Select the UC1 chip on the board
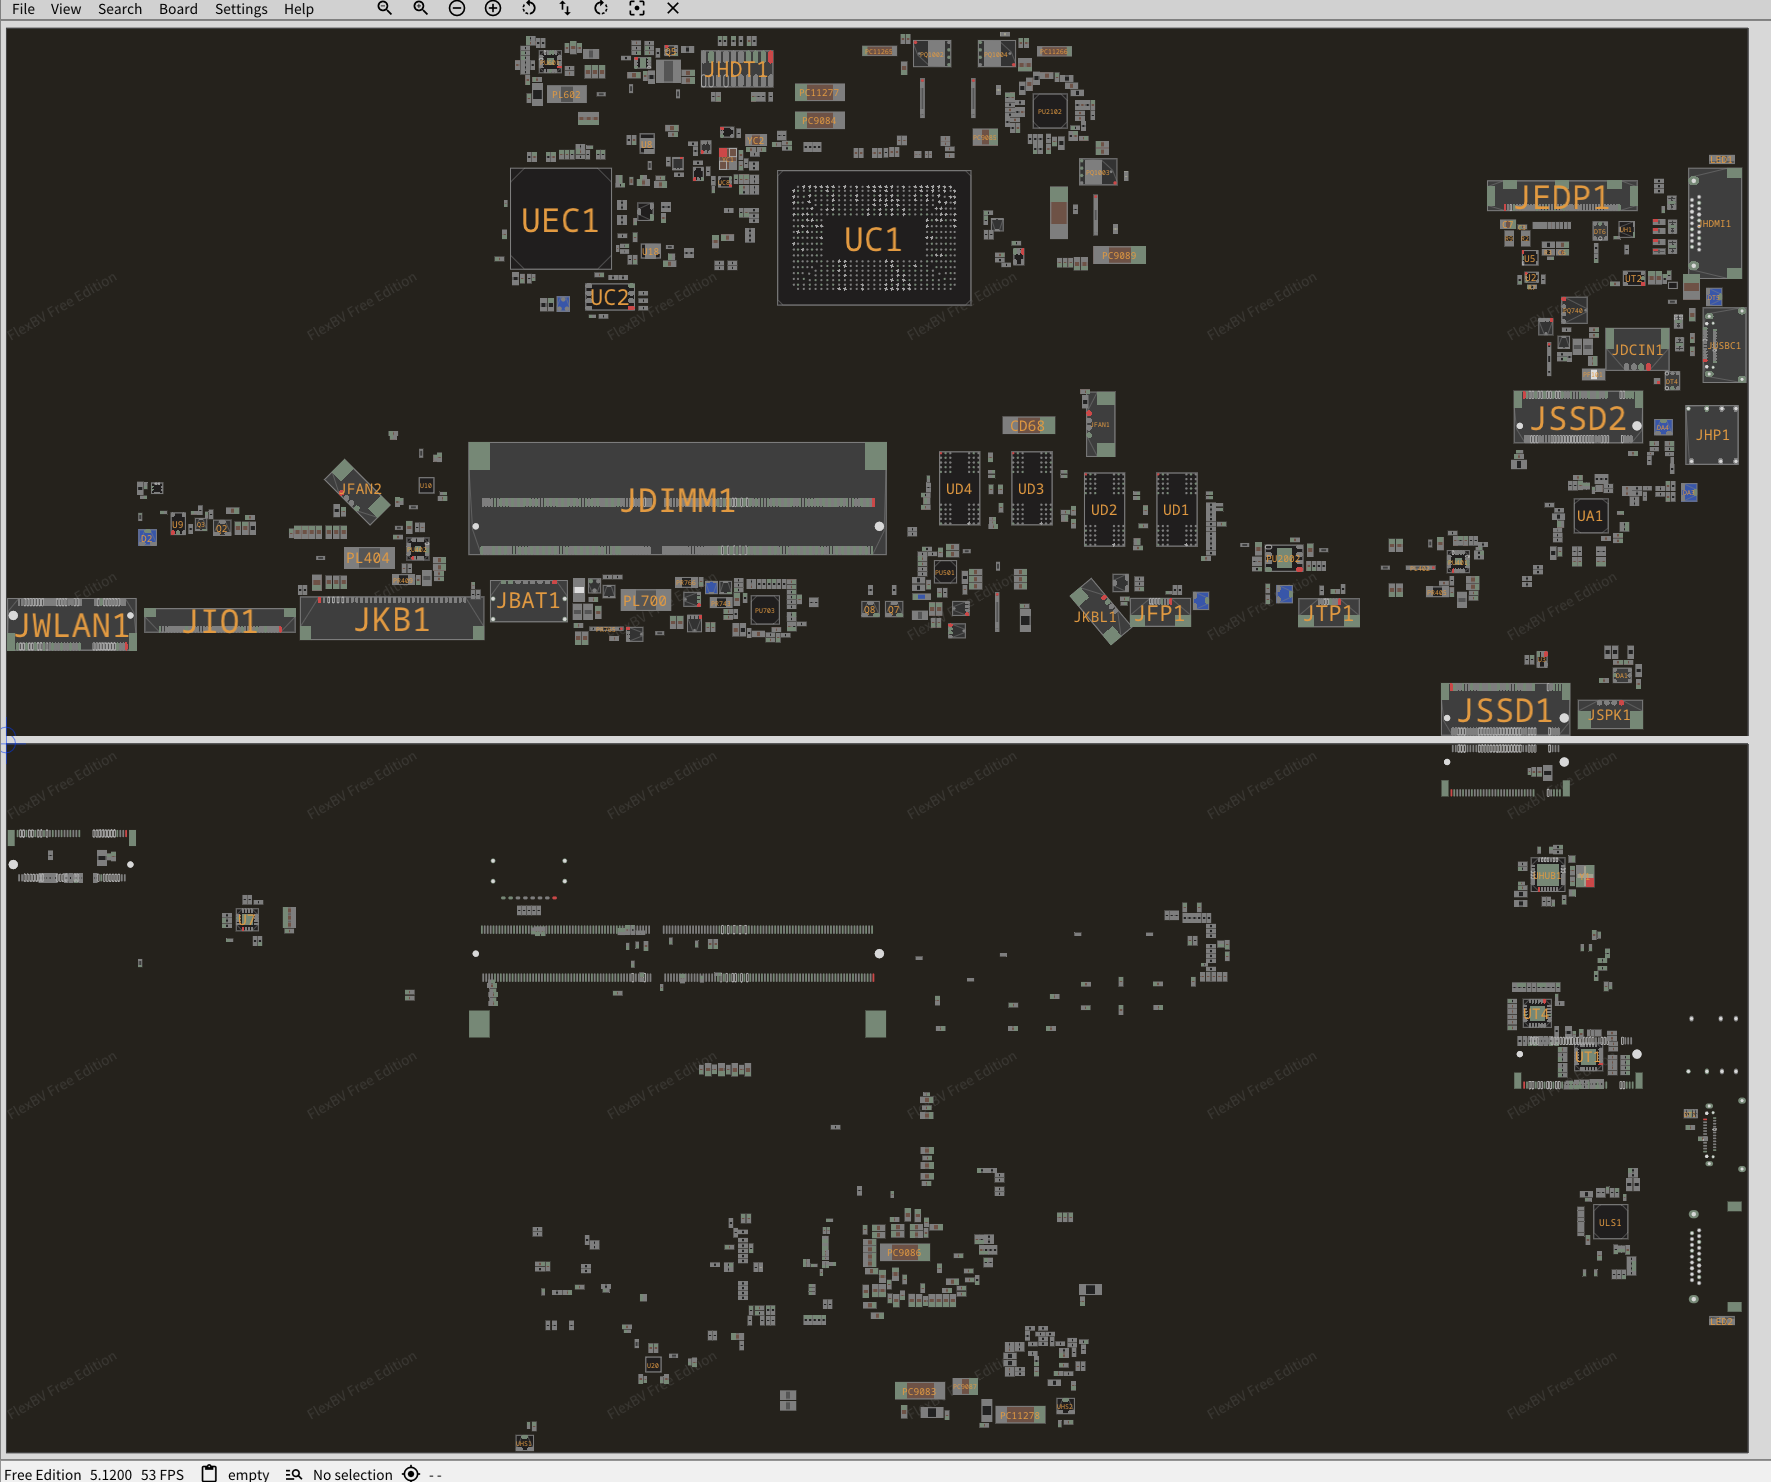The width and height of the screenshot is (1771, 1482). (873, 238)
